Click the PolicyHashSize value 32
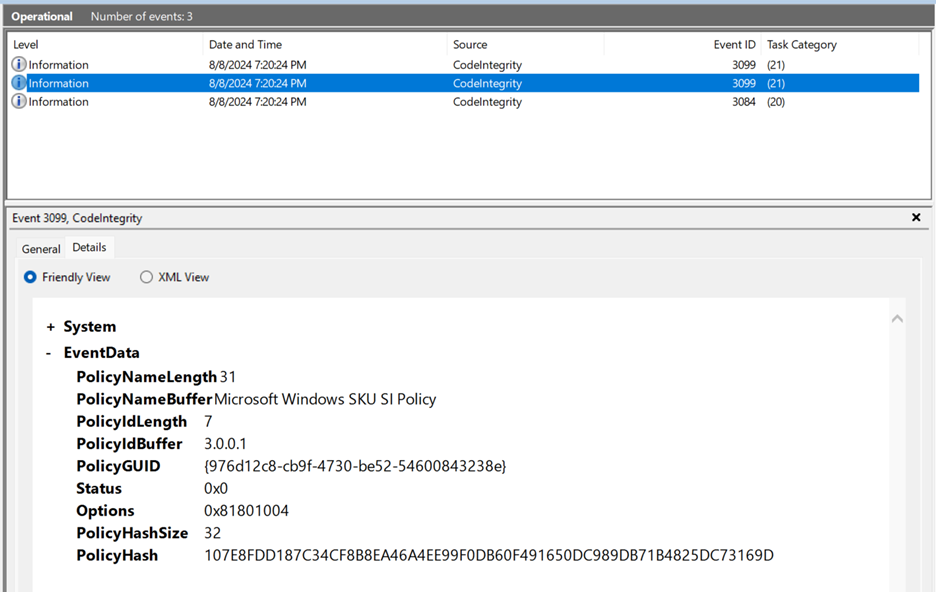936x592 pixels. pos(212,533)
